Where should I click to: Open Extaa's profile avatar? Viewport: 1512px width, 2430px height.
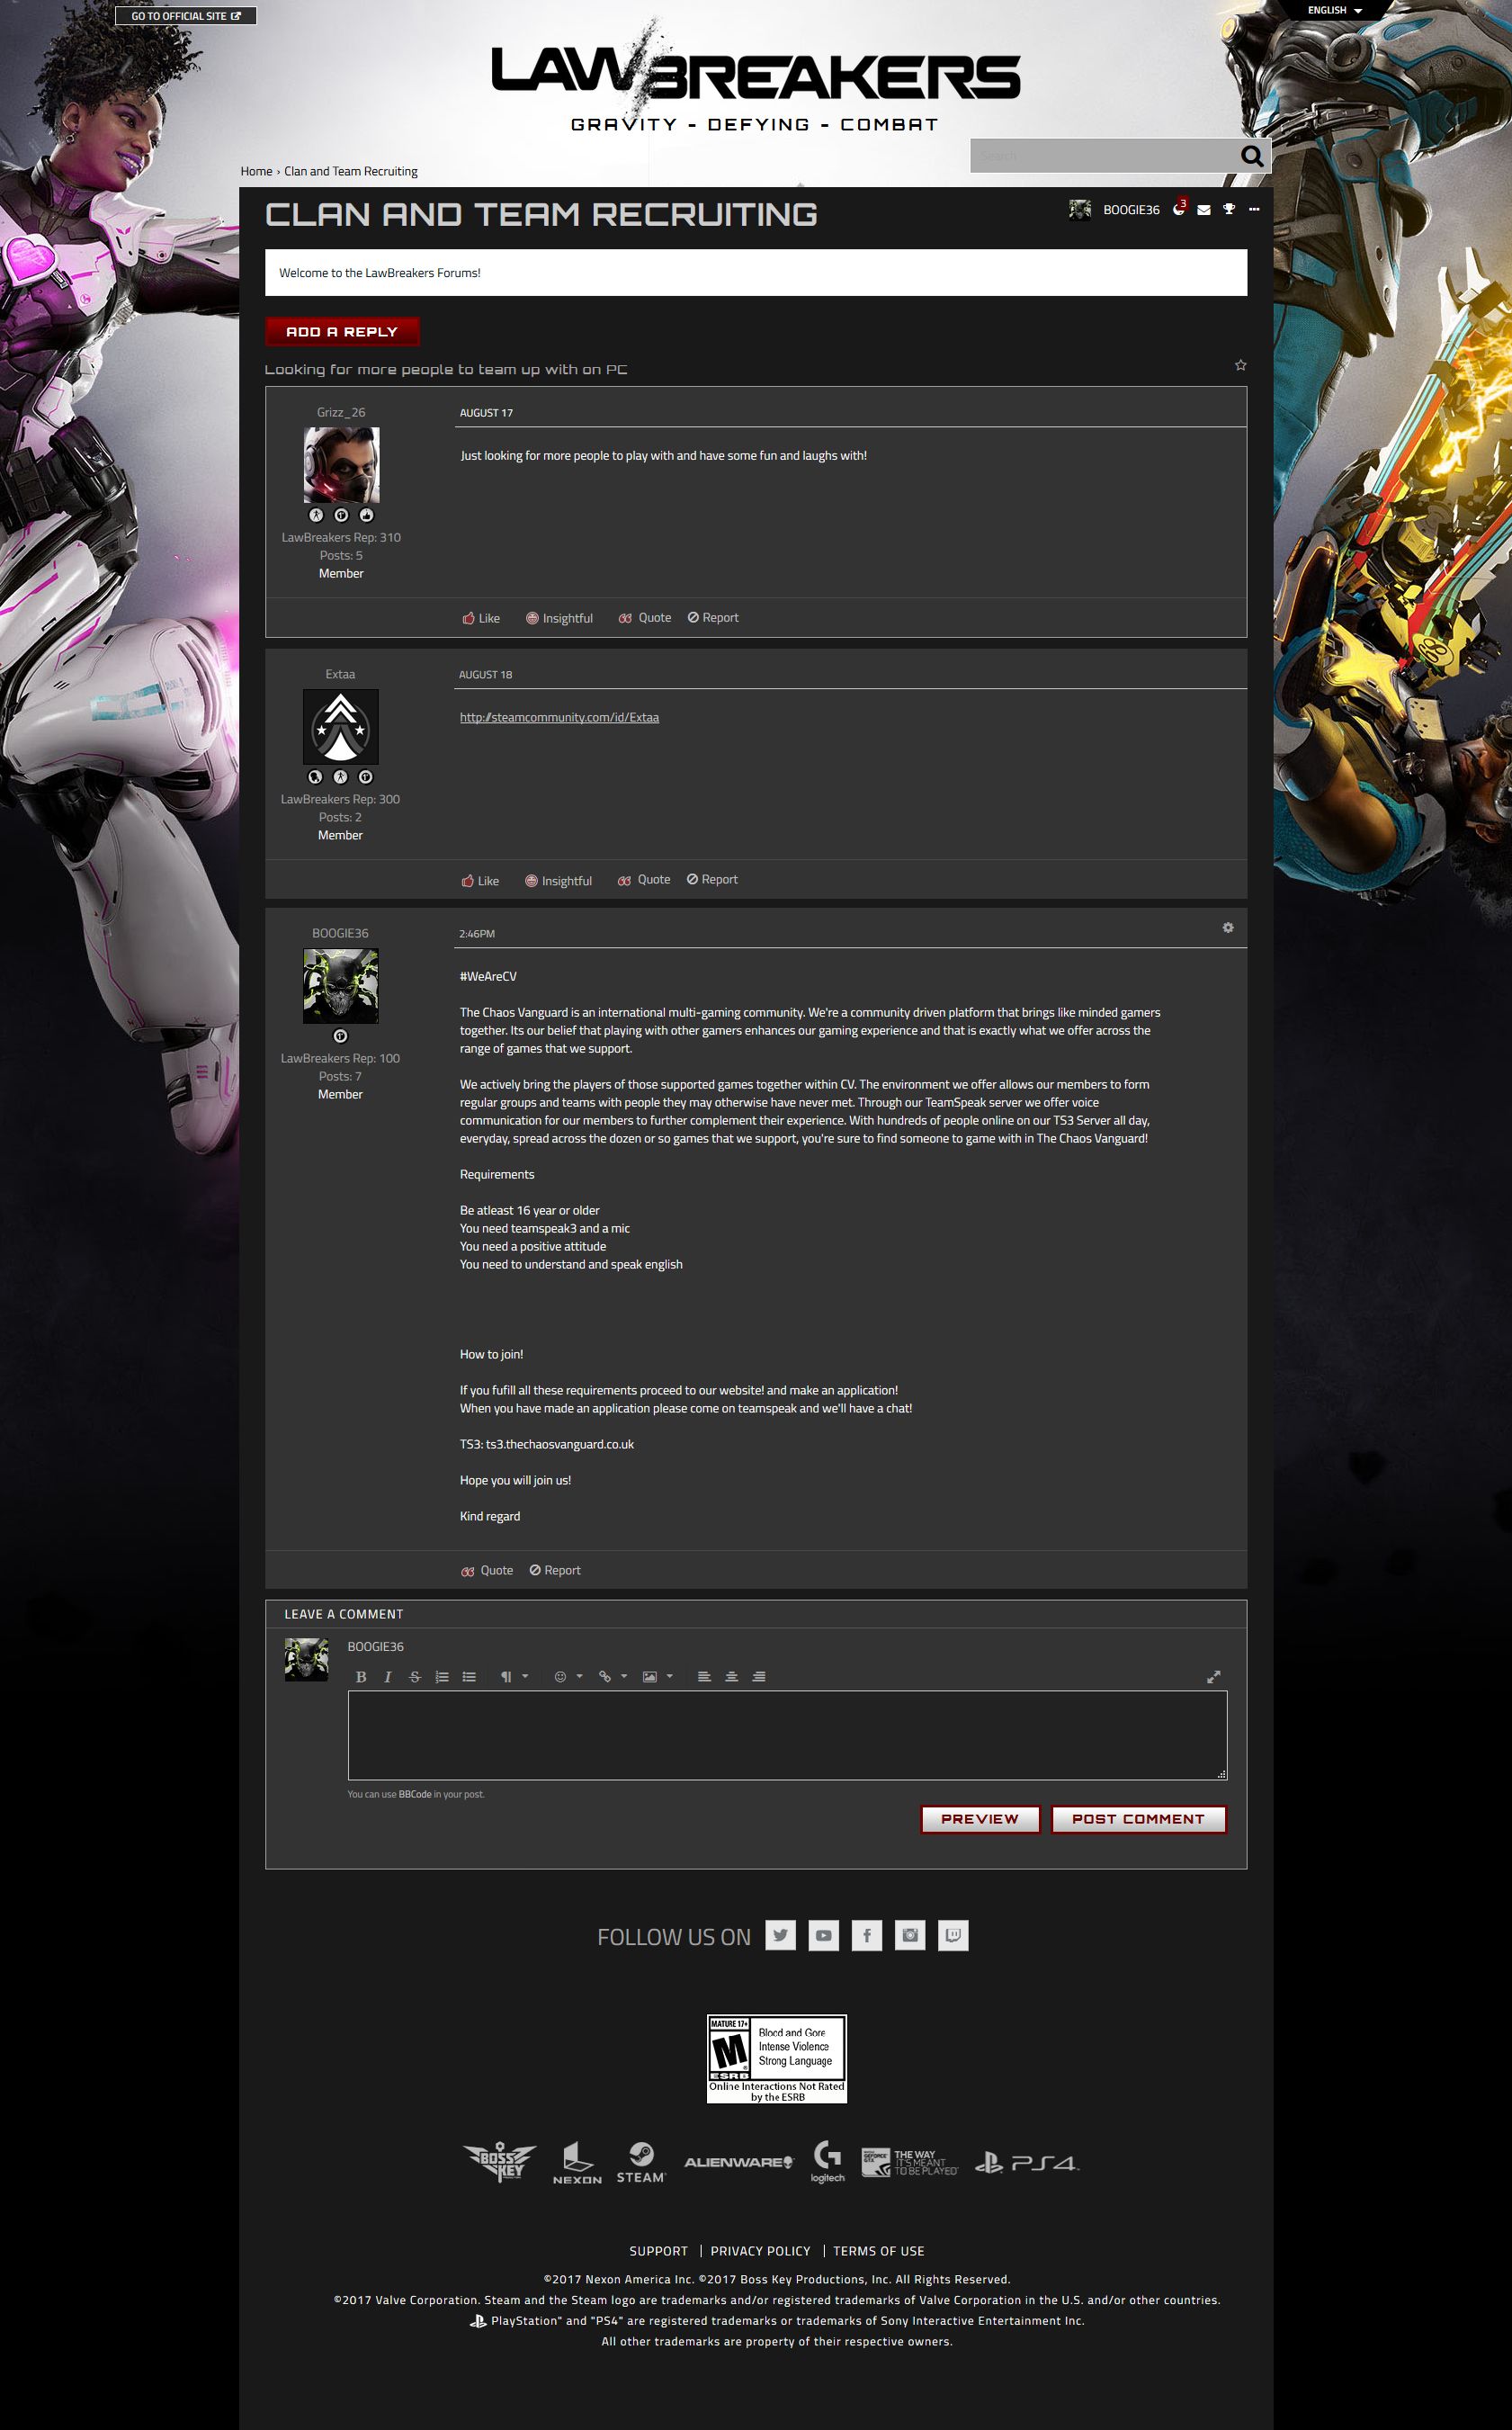coord(340,727)
